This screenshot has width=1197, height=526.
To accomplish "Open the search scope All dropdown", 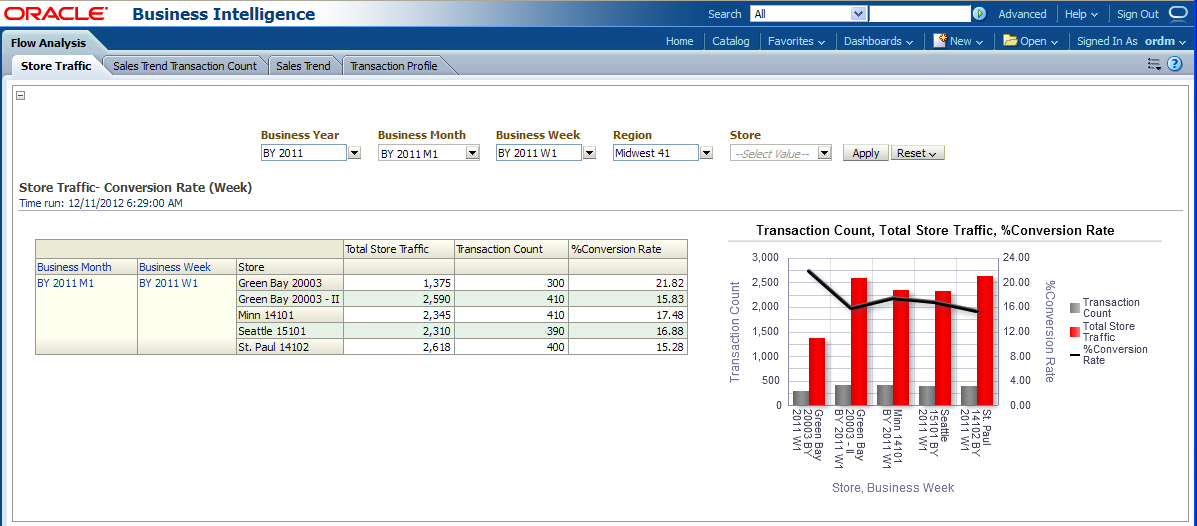I will pyautogui.click(x=858, y=14).
